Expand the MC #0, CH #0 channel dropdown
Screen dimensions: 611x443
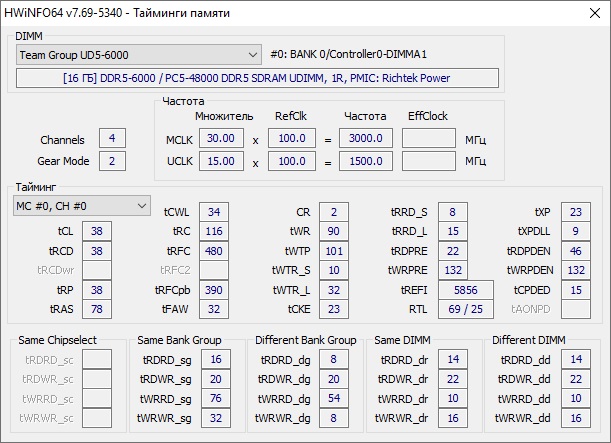pyautogui.click(x=81, y=206)
